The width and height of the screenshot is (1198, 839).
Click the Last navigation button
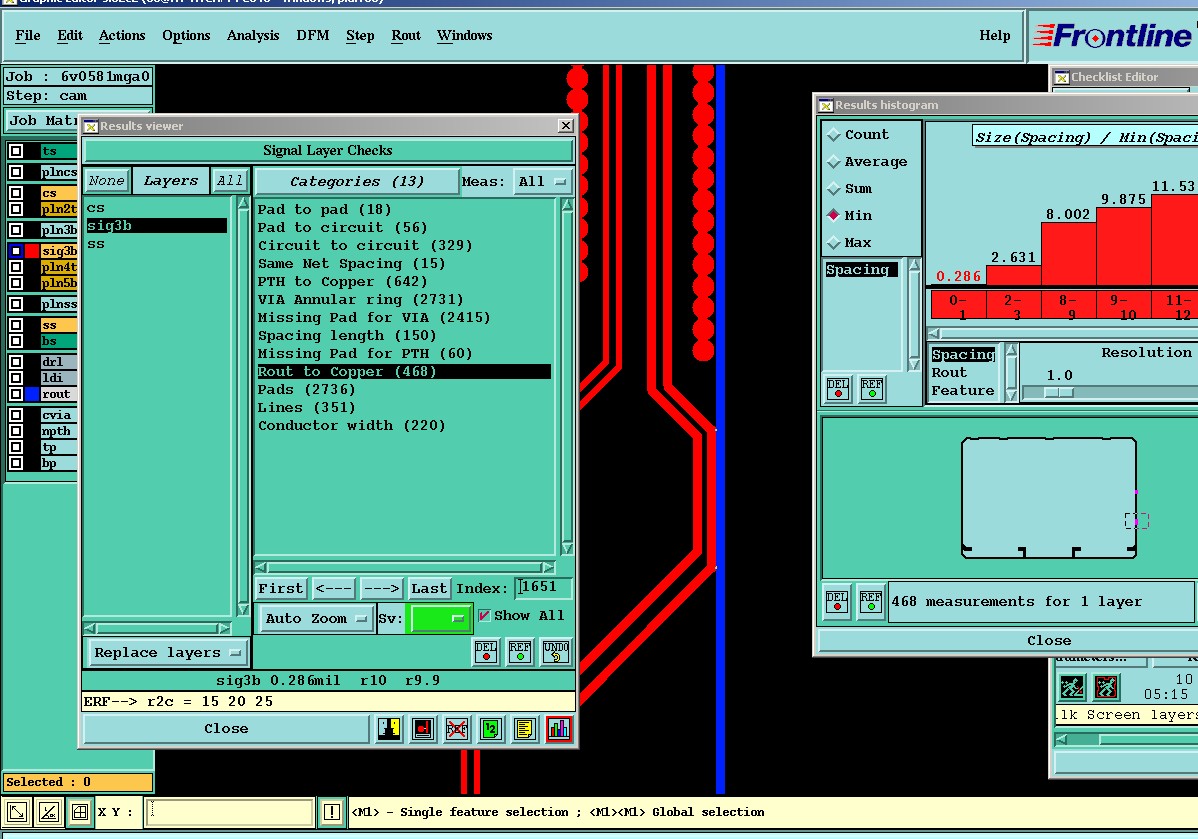point(429,589)
